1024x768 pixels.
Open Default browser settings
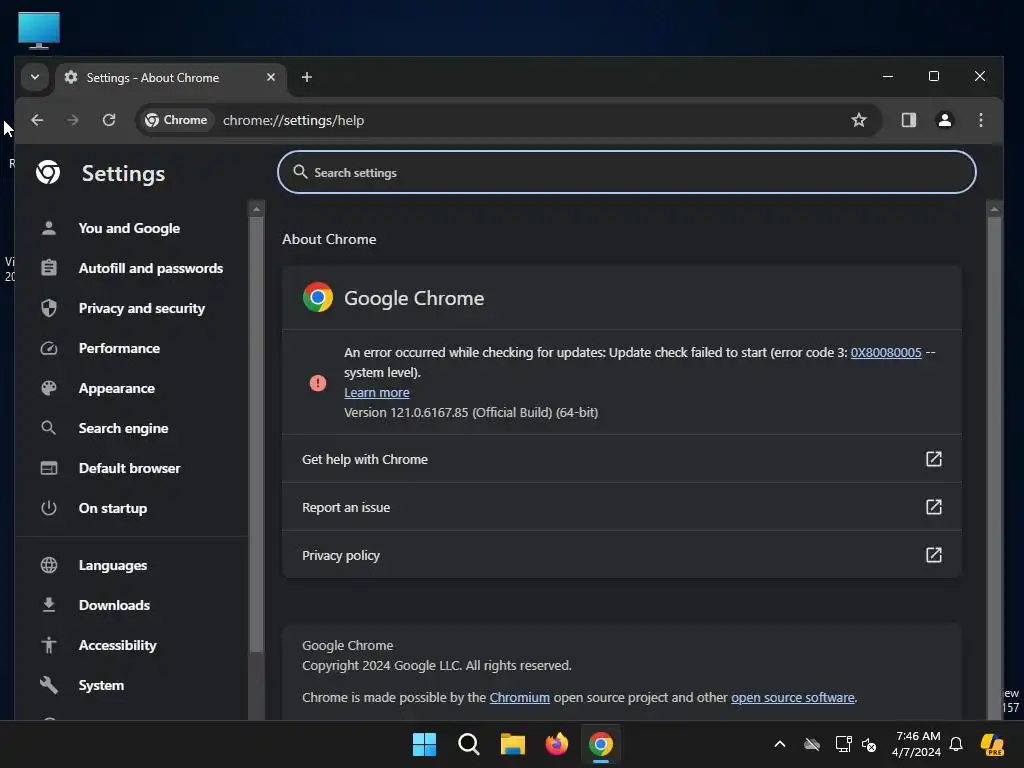129,468
